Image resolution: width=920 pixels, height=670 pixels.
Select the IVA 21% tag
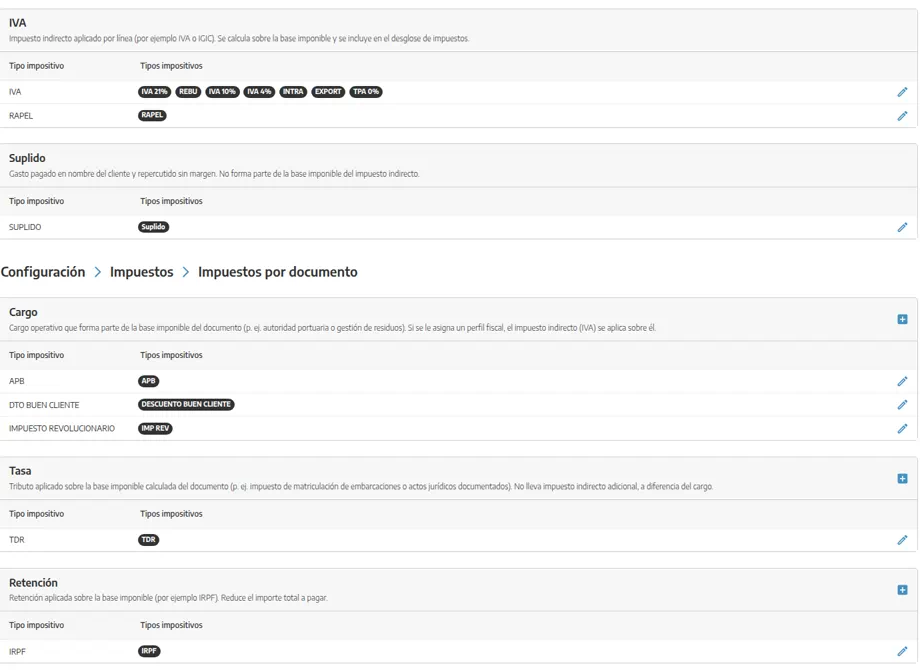[154, 92]
